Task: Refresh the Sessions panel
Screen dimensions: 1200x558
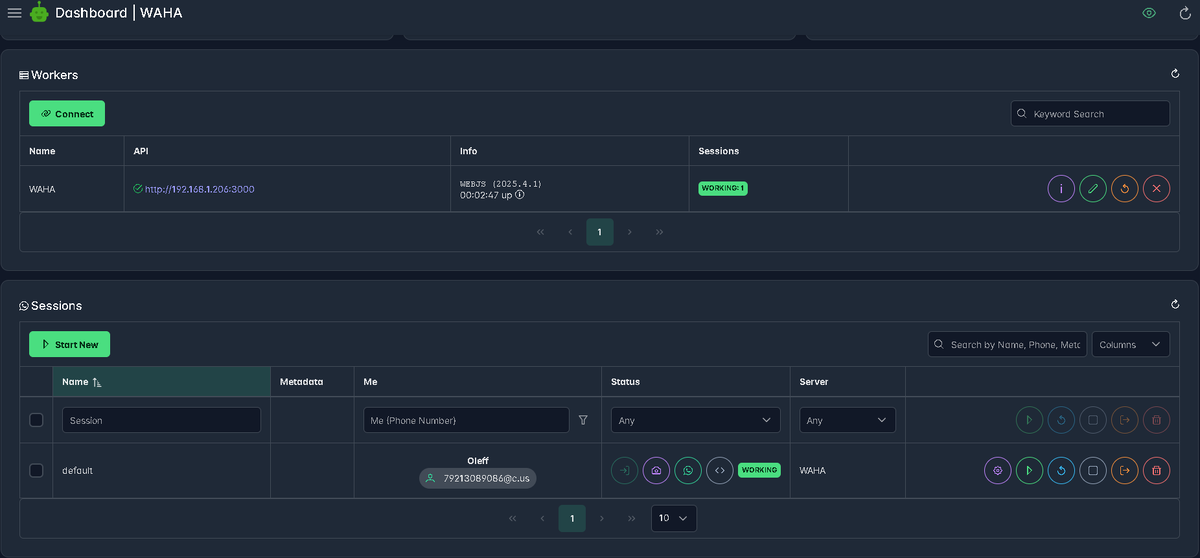Action: point(1175,304)
